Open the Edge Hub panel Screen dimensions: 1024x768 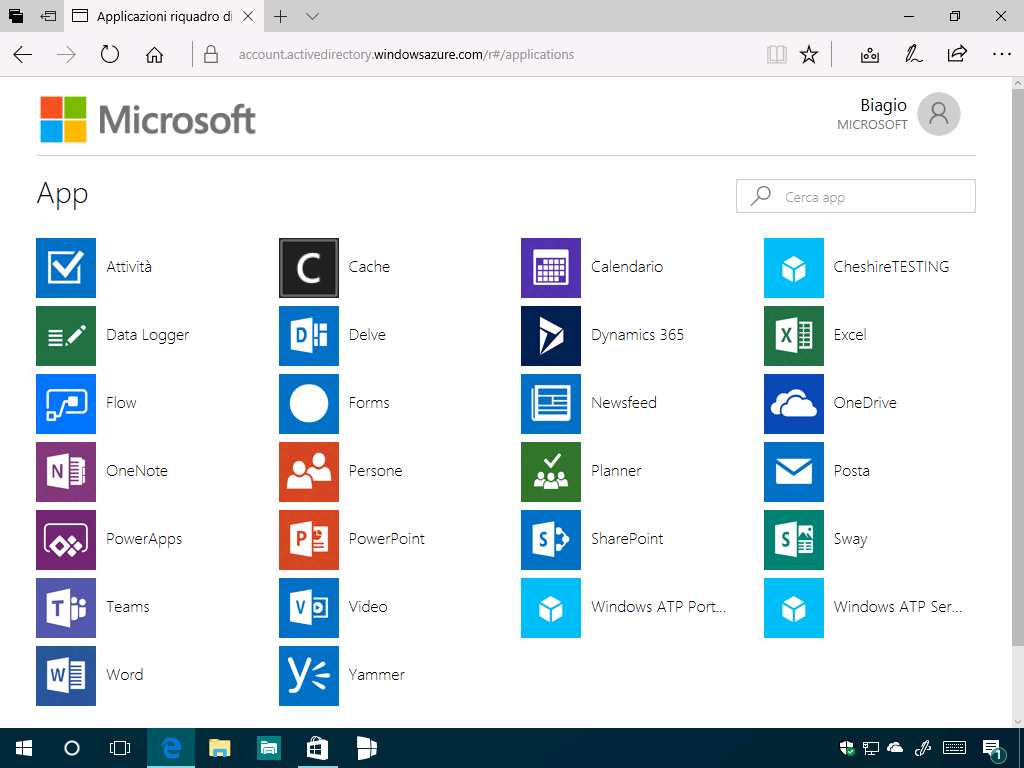[870, 55]
